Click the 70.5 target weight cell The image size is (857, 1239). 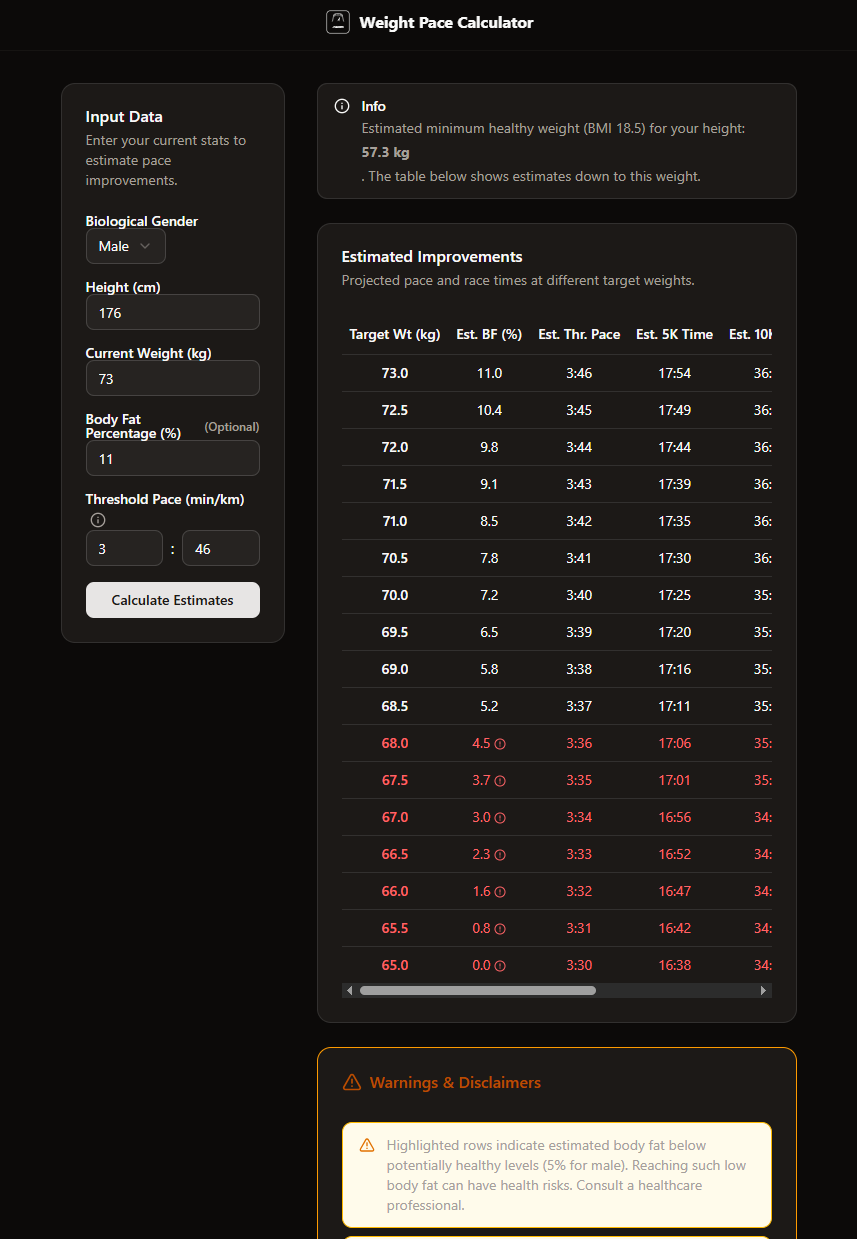pyautogui.click(x=395, y=558)
